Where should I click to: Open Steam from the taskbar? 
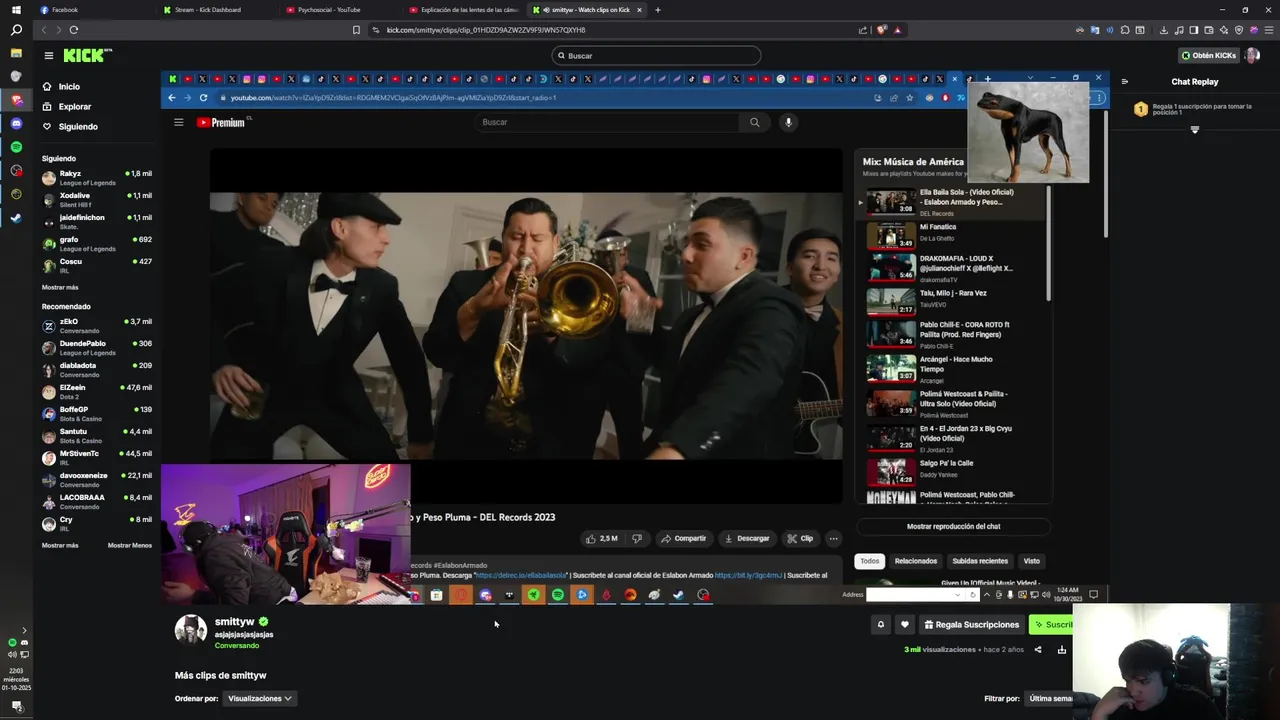coord(16,218)
